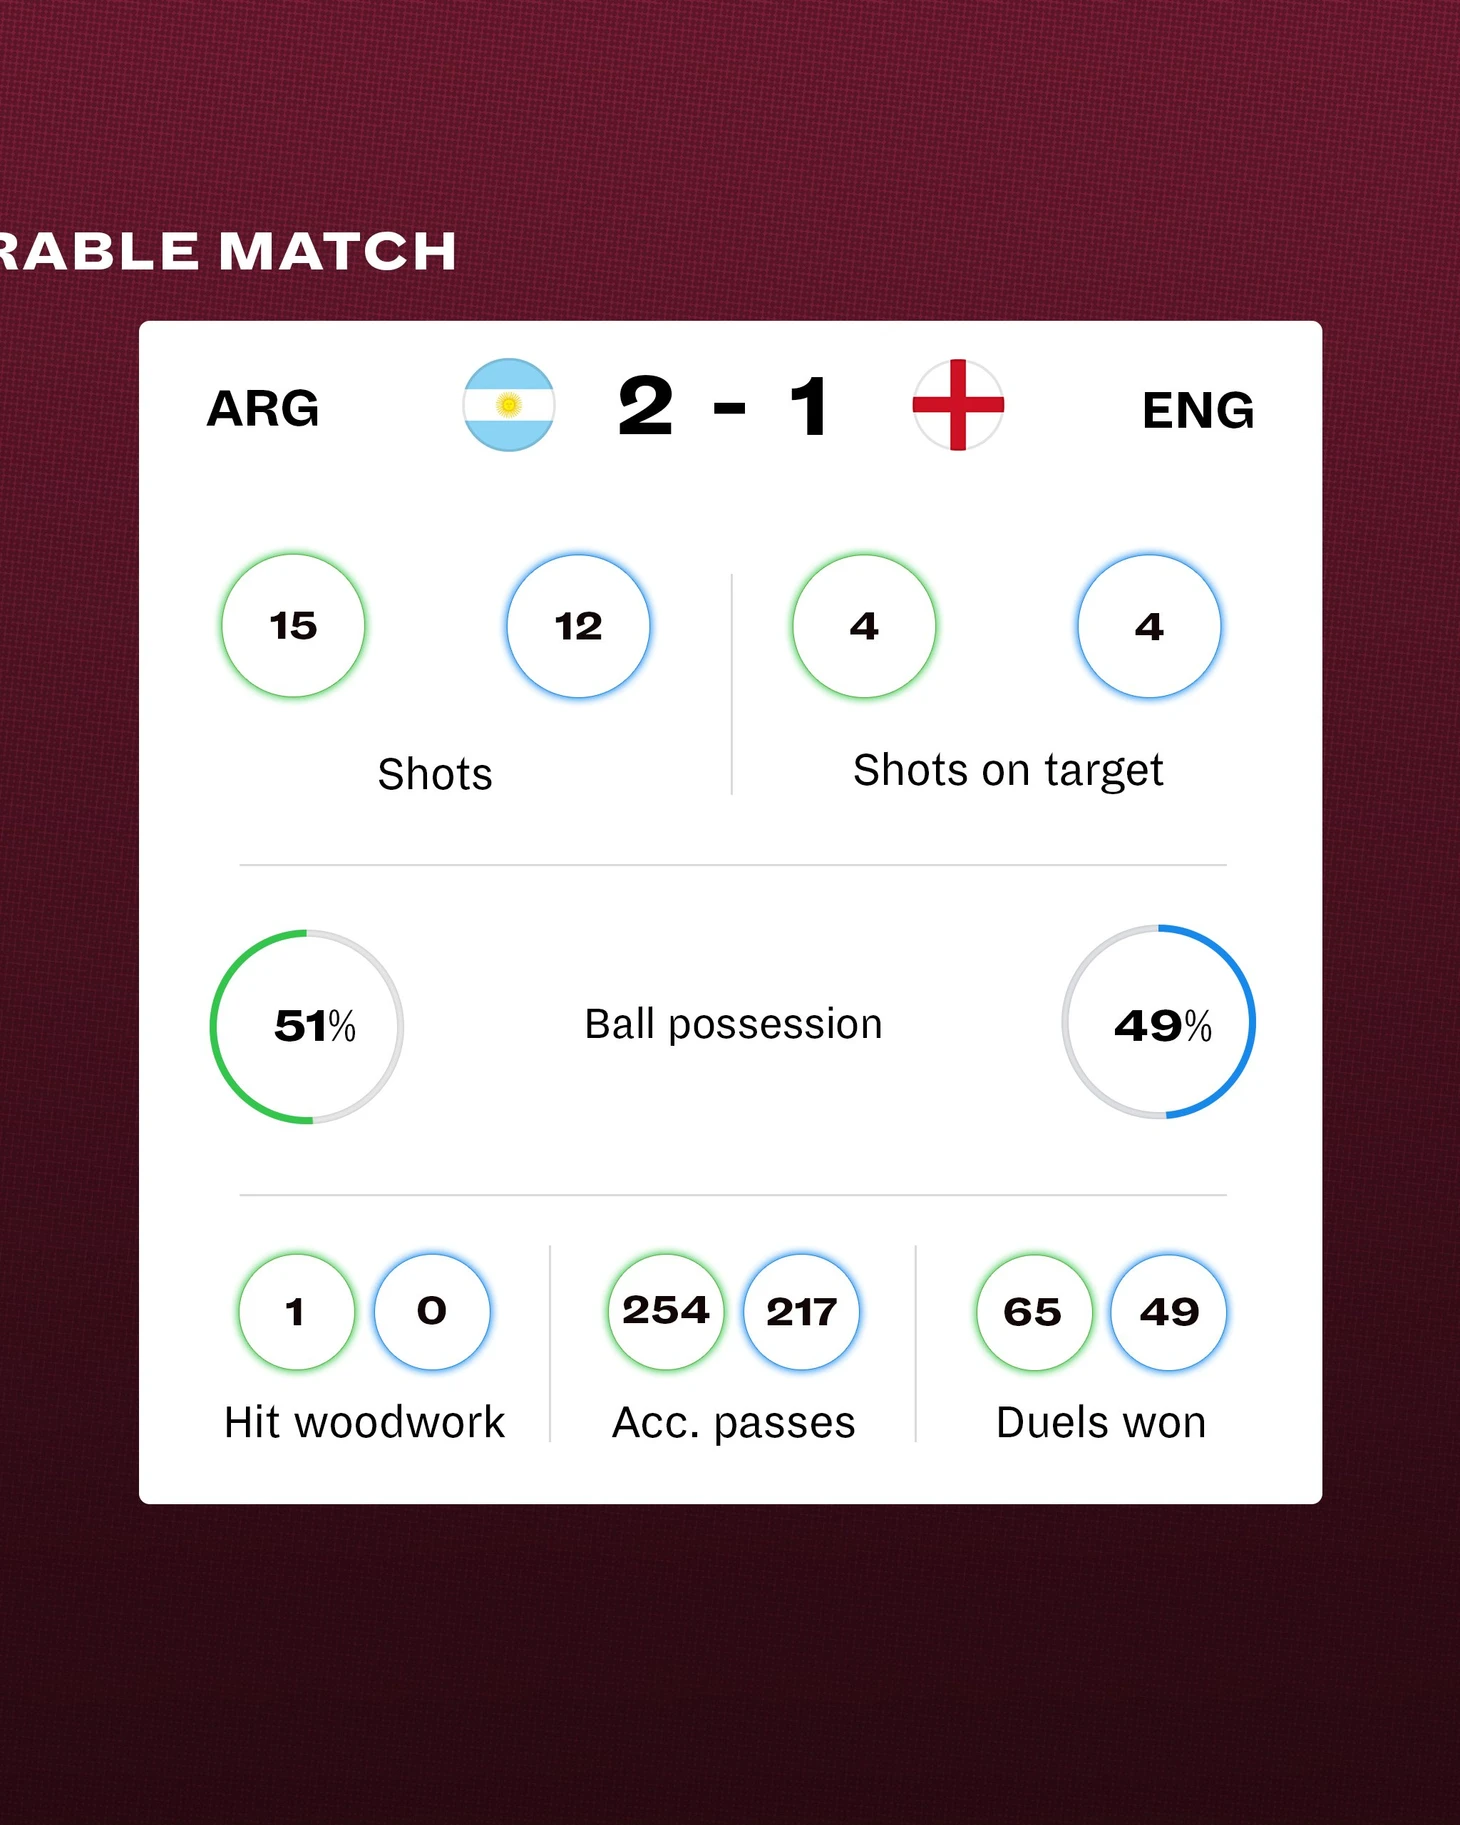Click the Shots on target label
Screen dimensions: 1460x1825
point(1008,771)
